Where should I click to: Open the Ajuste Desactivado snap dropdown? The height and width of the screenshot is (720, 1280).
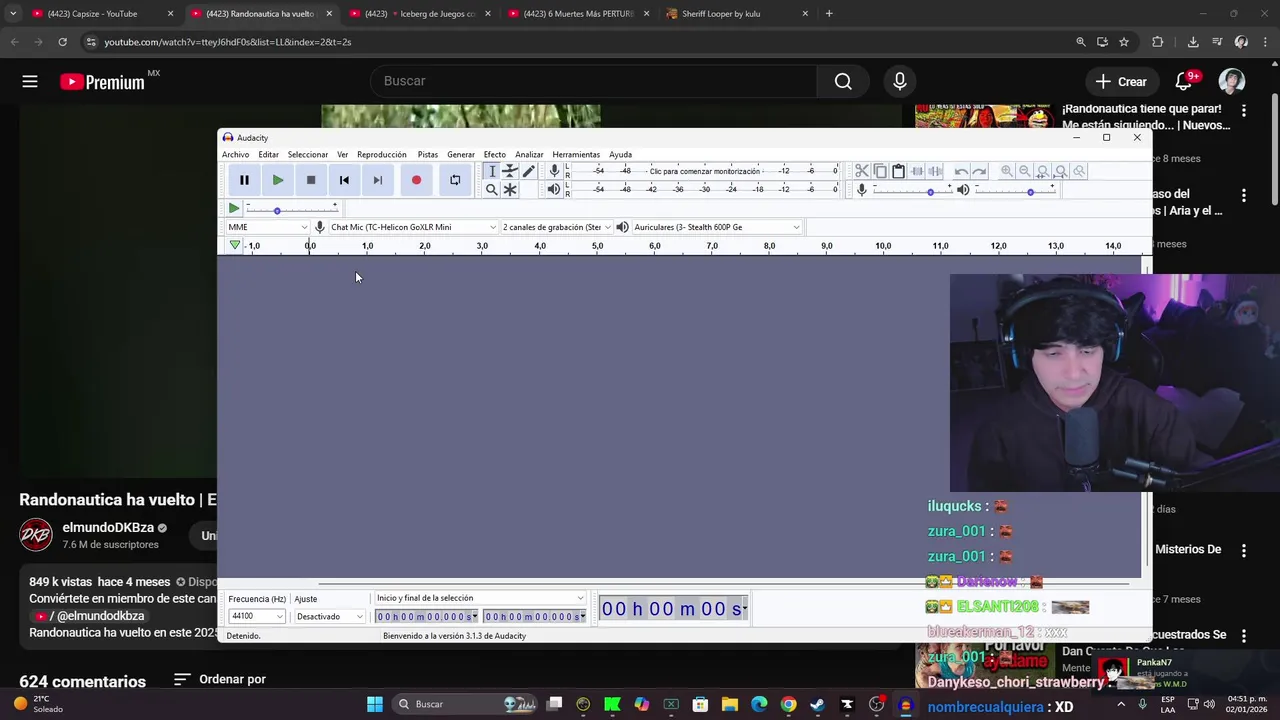[x=328, y=616]
